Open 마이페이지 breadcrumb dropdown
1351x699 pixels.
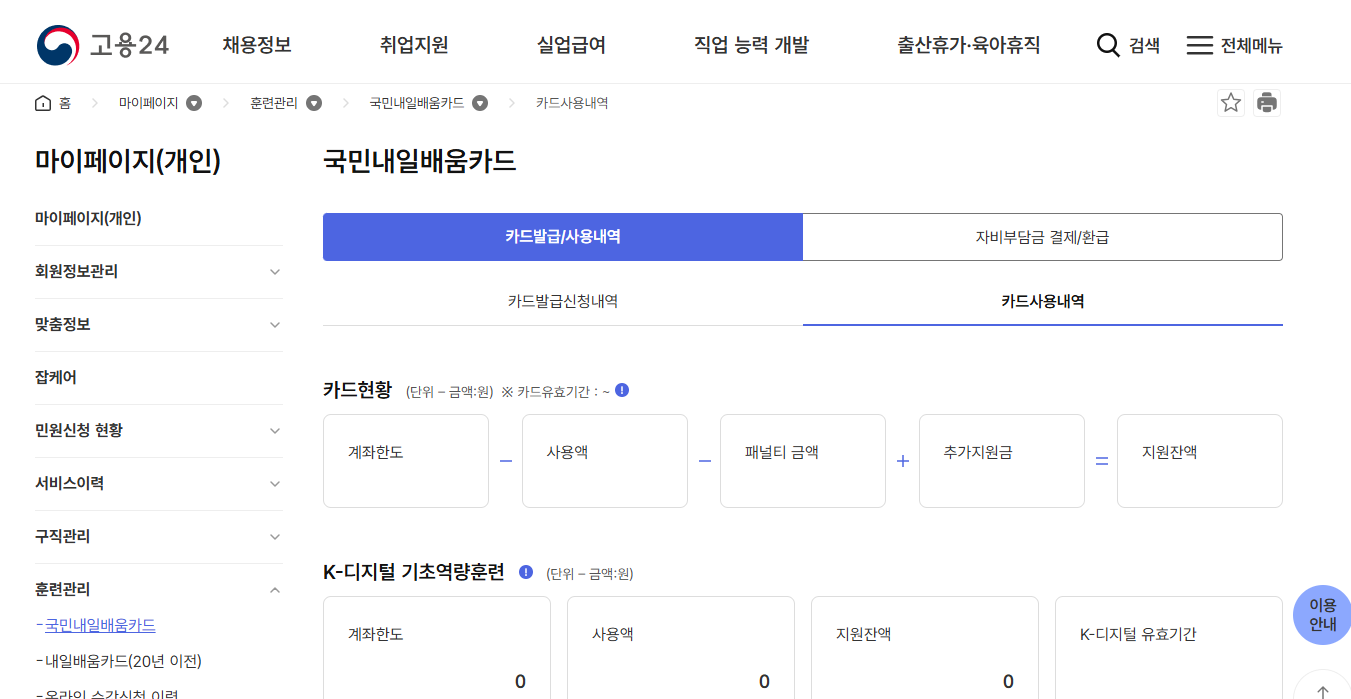click(x=195, y=103)
